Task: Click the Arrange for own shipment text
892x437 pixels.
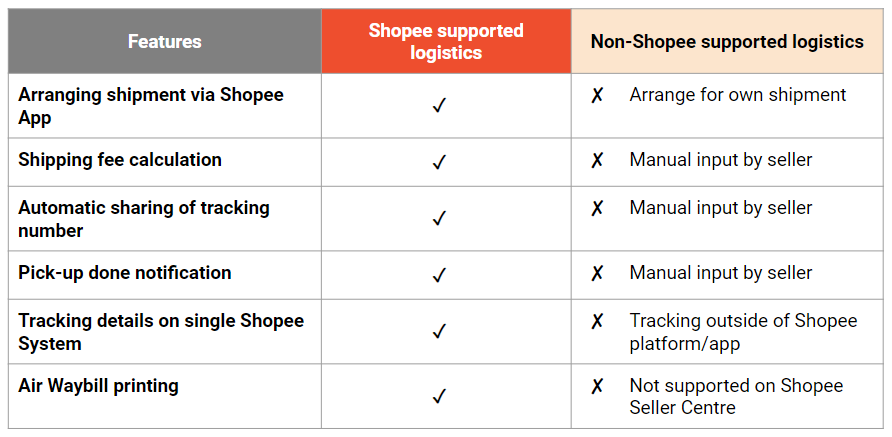Action: coord(738,95)
